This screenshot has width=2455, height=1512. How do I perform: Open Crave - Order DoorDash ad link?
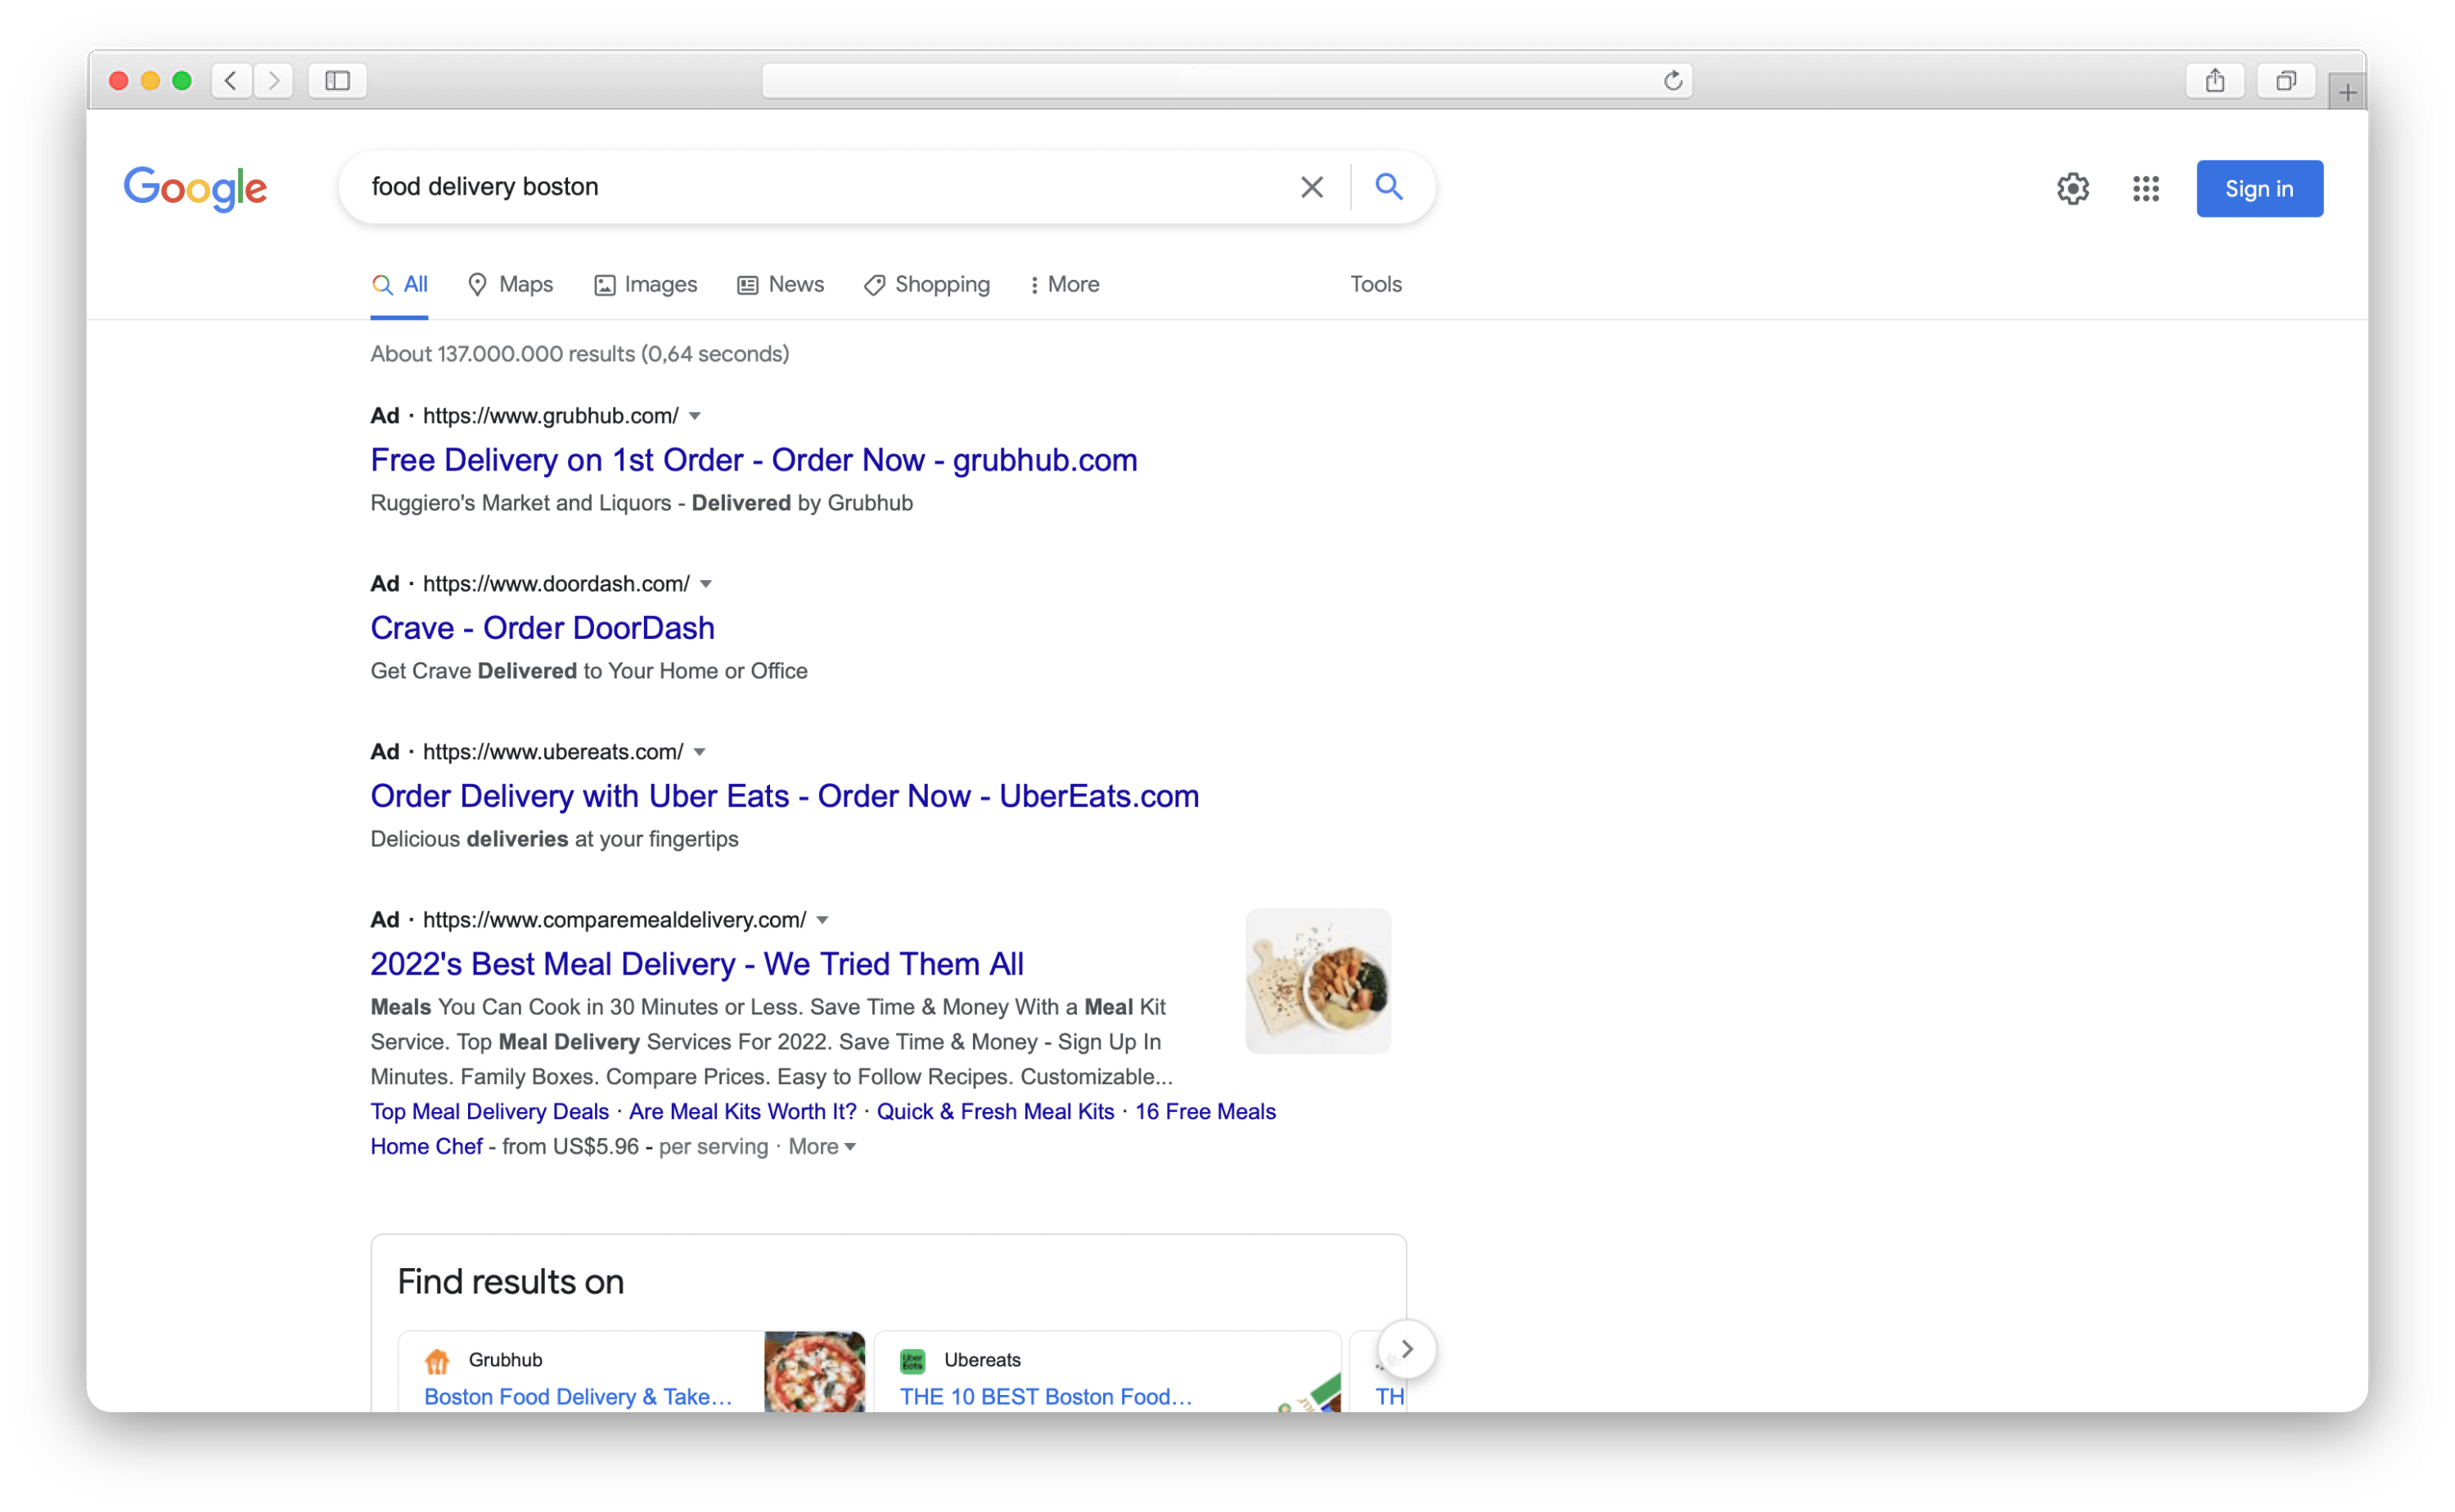click(x=542, y=628)
